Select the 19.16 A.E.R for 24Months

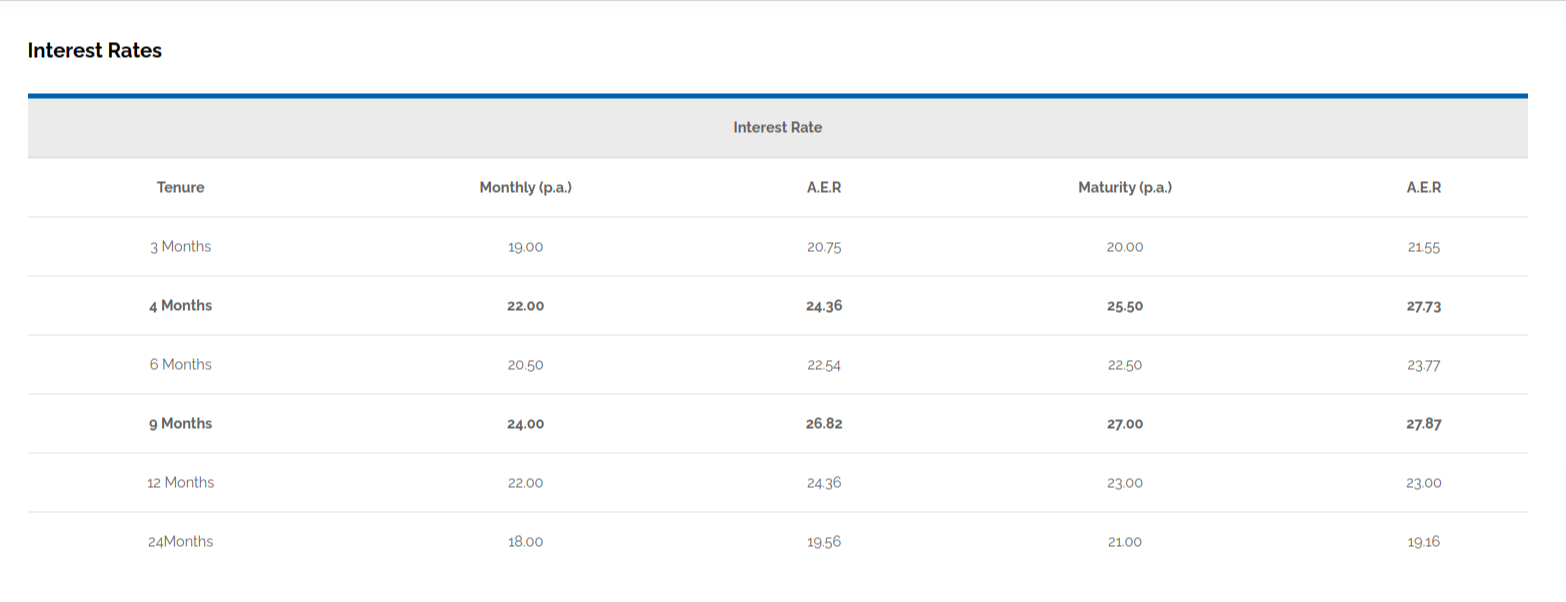pos(1424,542)
